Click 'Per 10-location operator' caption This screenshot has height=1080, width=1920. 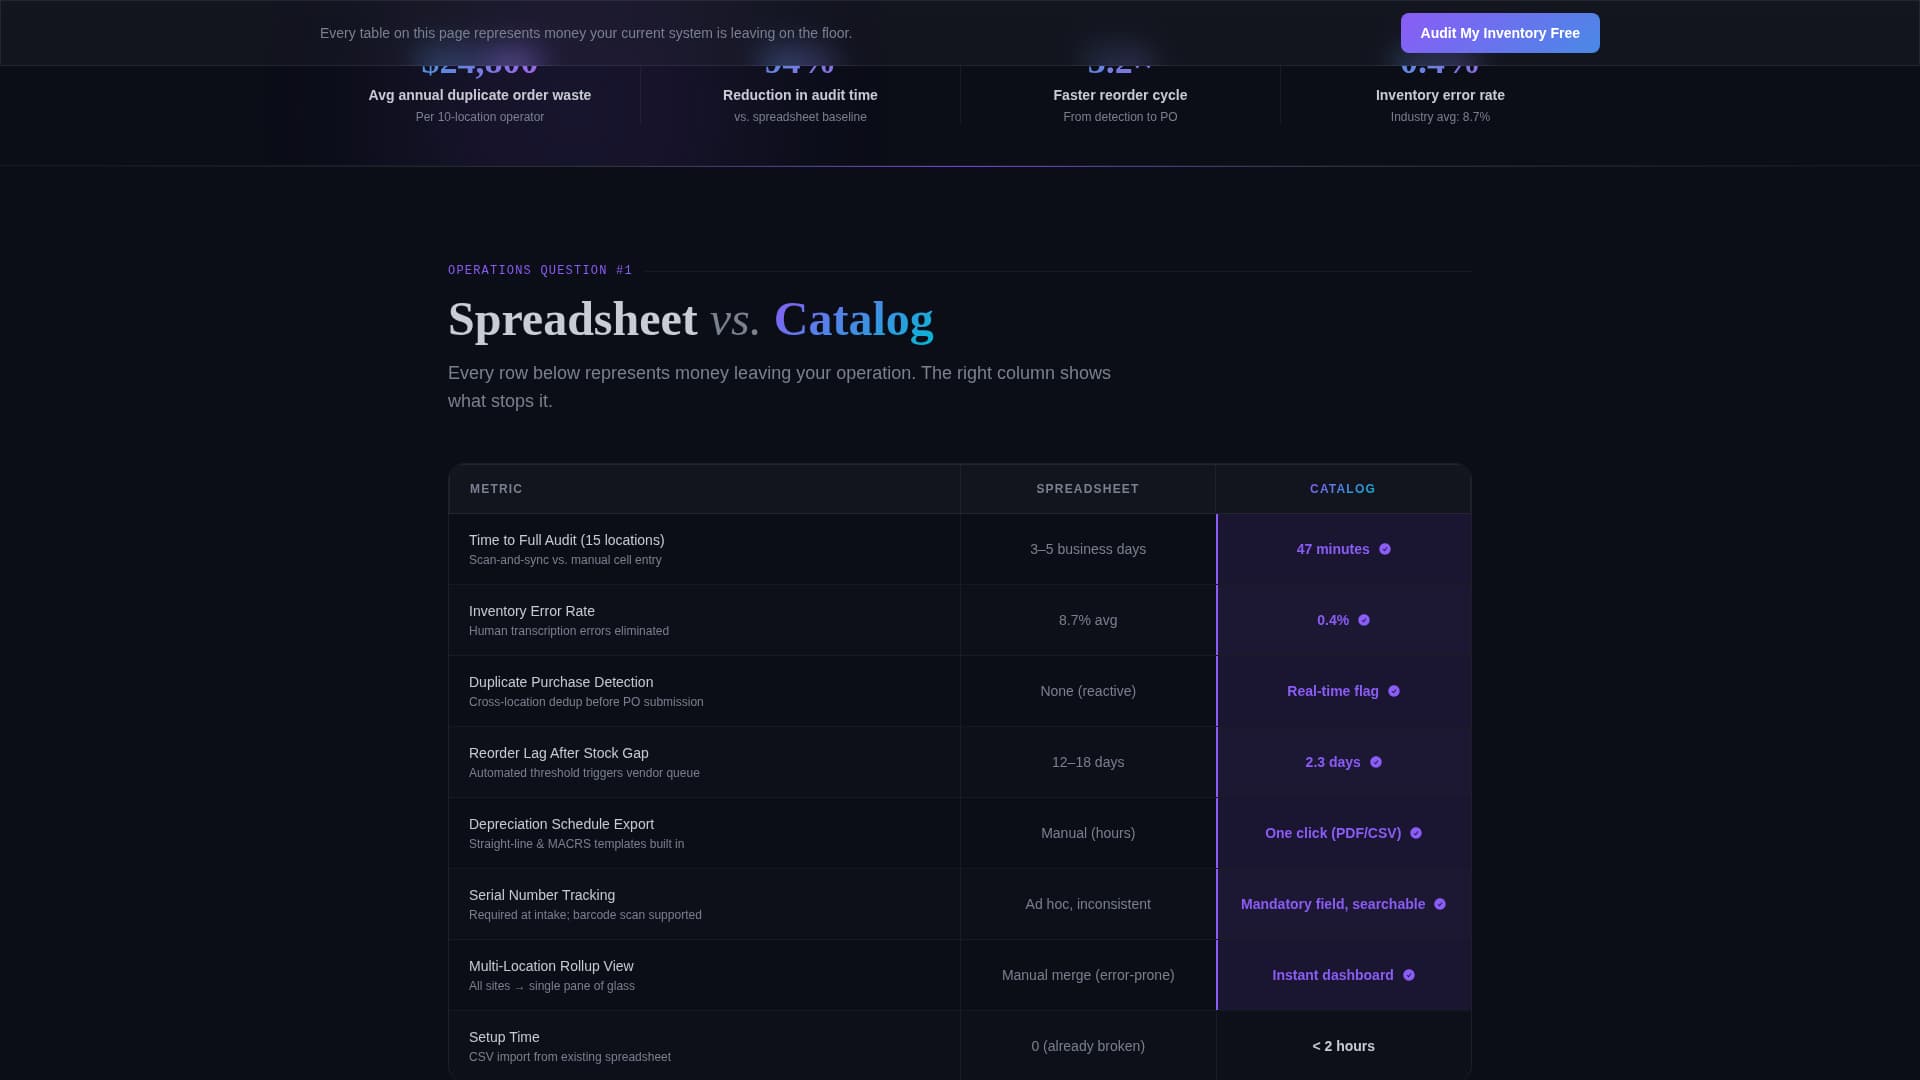[x=480, y=117]
